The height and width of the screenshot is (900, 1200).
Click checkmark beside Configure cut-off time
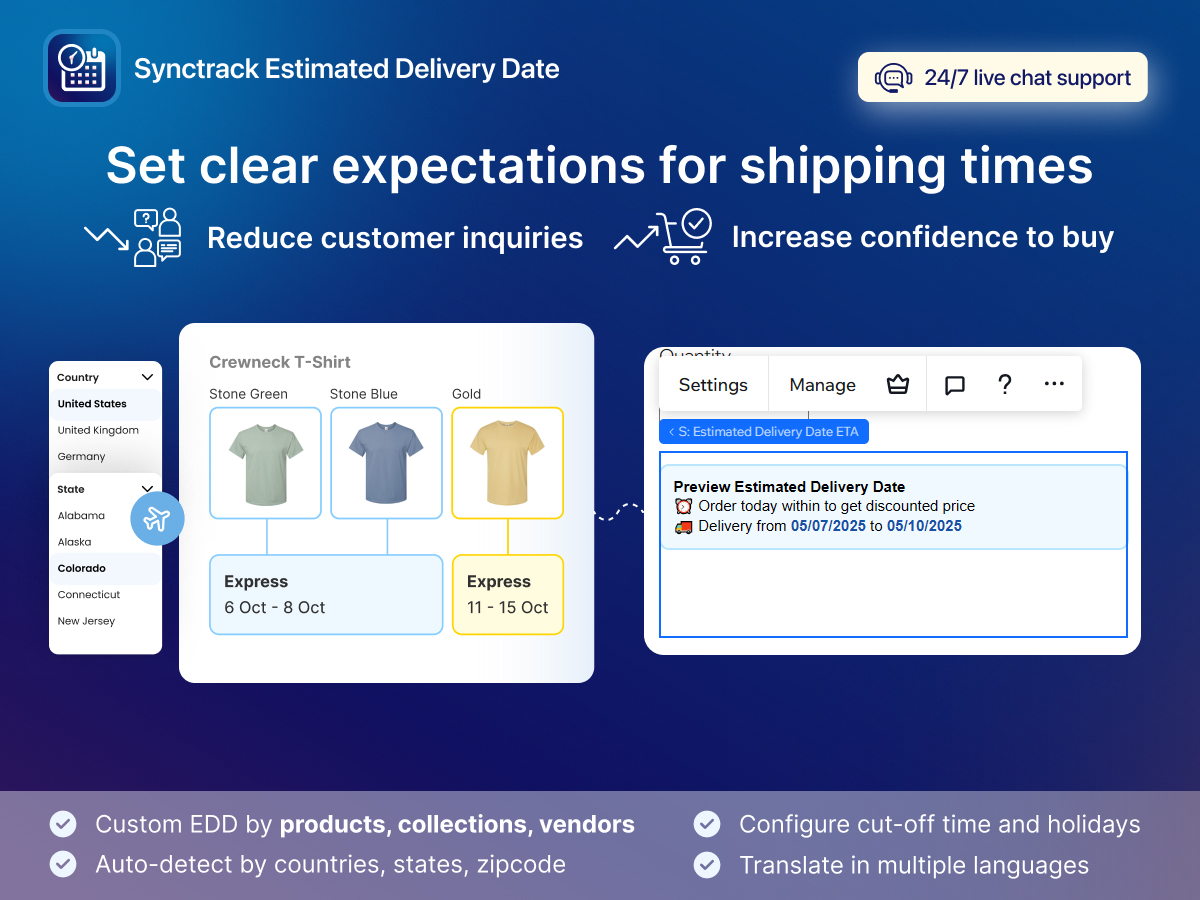(x=707, y=824)
